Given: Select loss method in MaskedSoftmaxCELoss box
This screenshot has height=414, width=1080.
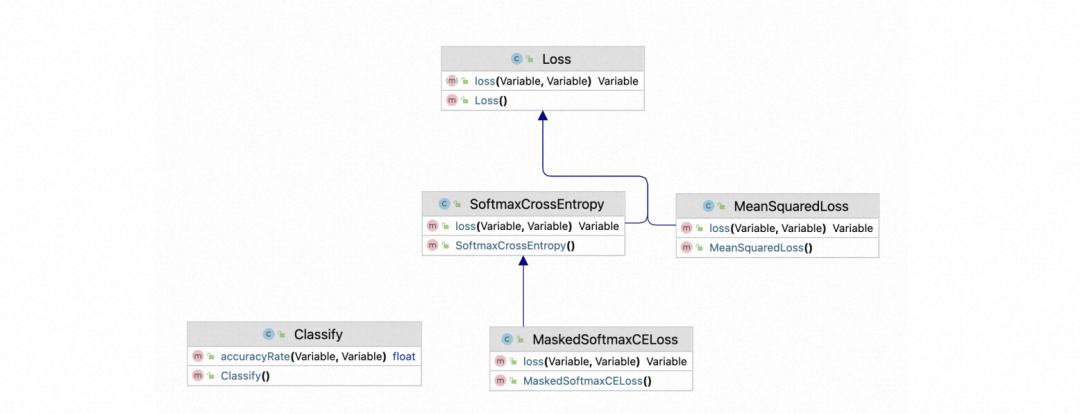Looking at the screenshot, I should coord(591,361).
